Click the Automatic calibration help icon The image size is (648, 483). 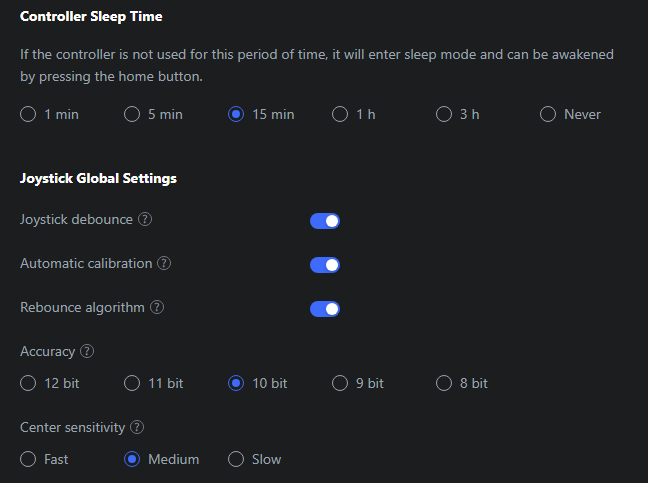click(x=164, y=264)
